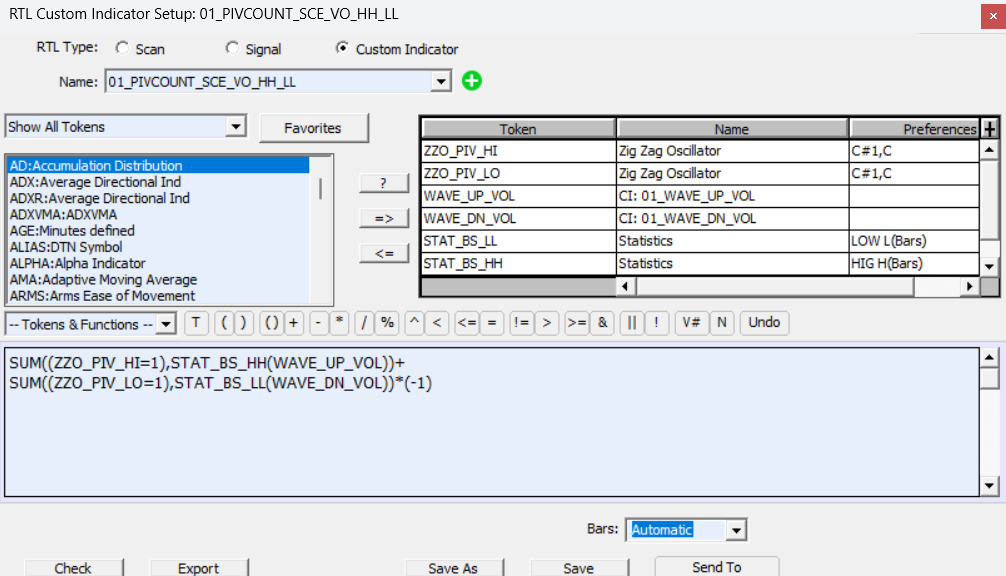
Task: Insert the multiplication asterisk operator
Action: [x=339, y=323]
